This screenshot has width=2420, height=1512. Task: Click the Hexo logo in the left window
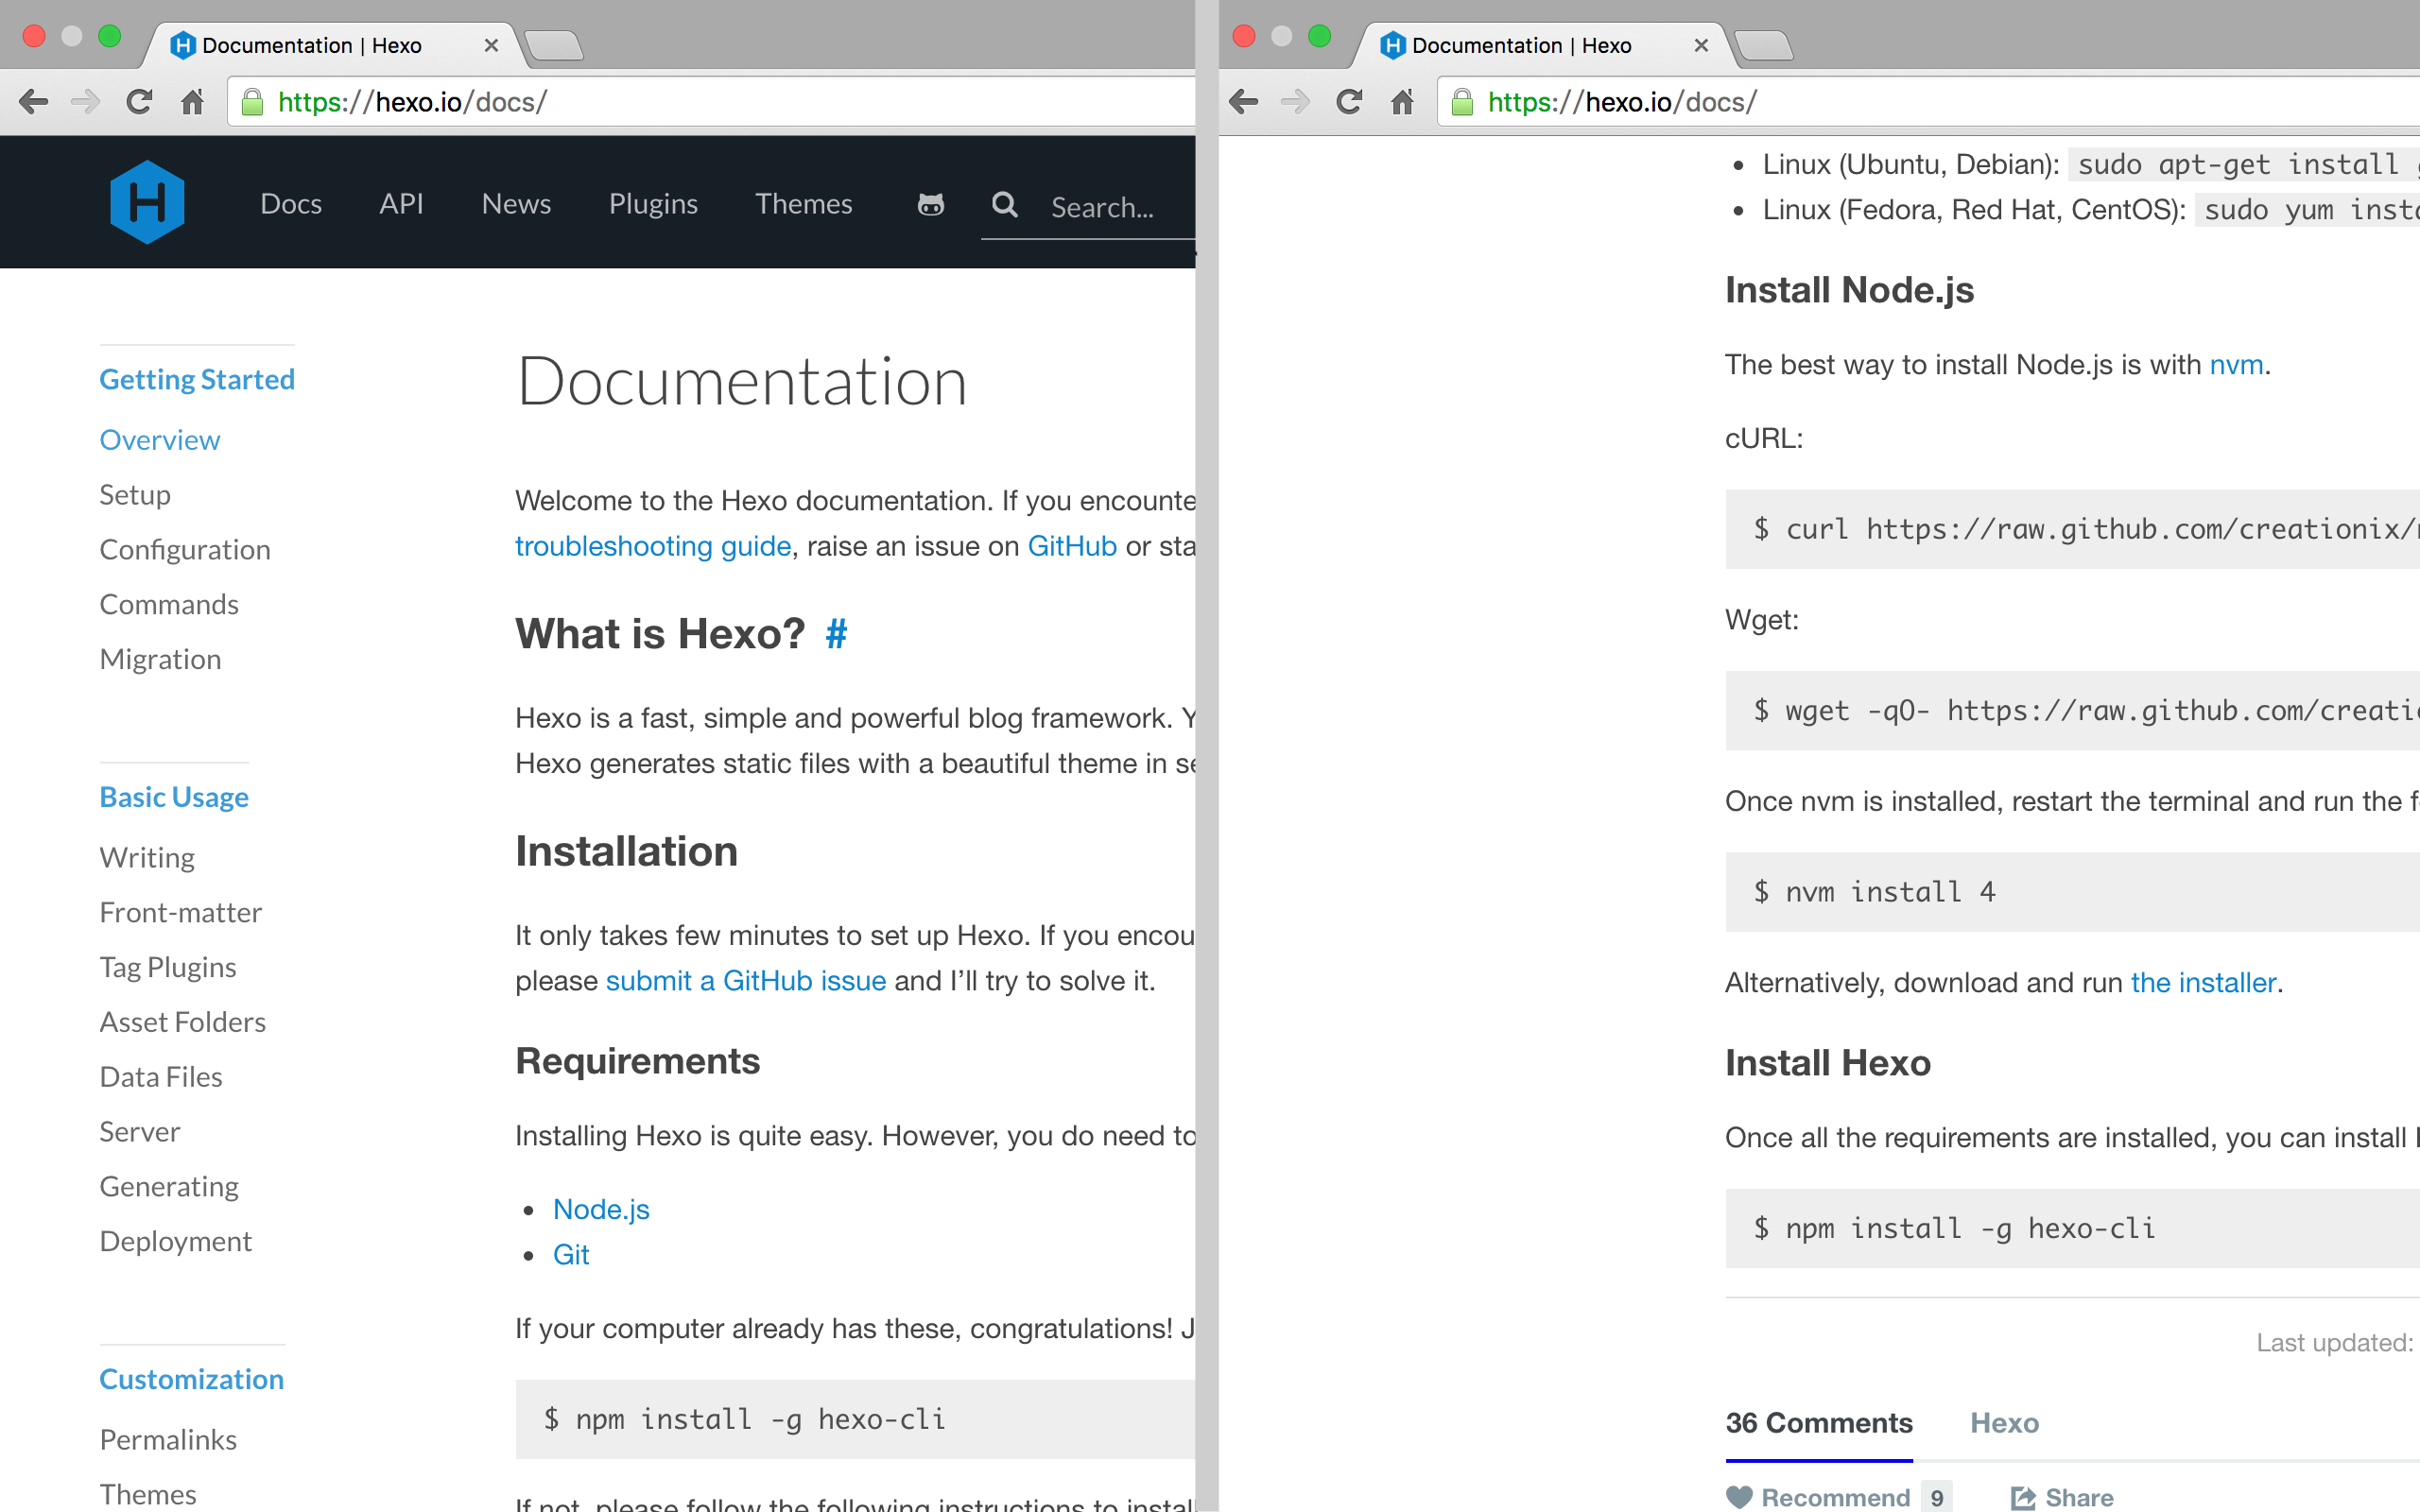[147, 203]
